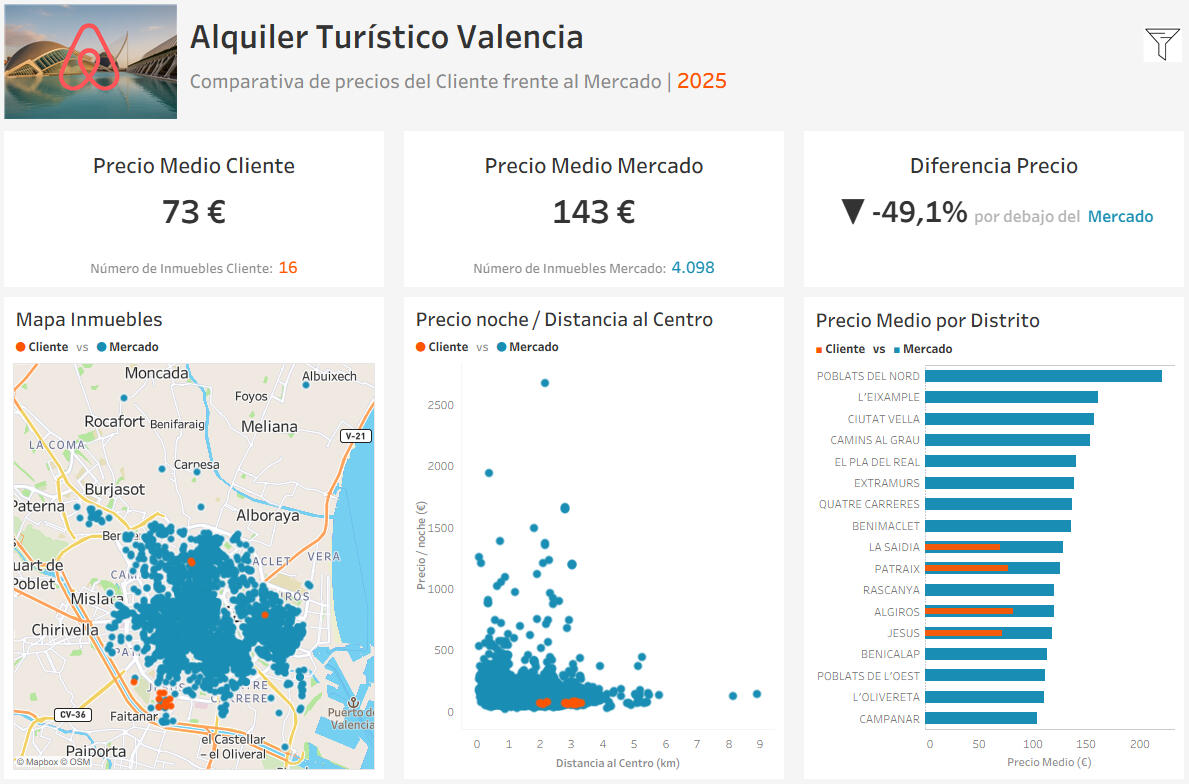This screenshot has width=1189, height=784.
Task: Select the CAMPANAR market bar
Action: pyautogui.click(x=981, y=718)
